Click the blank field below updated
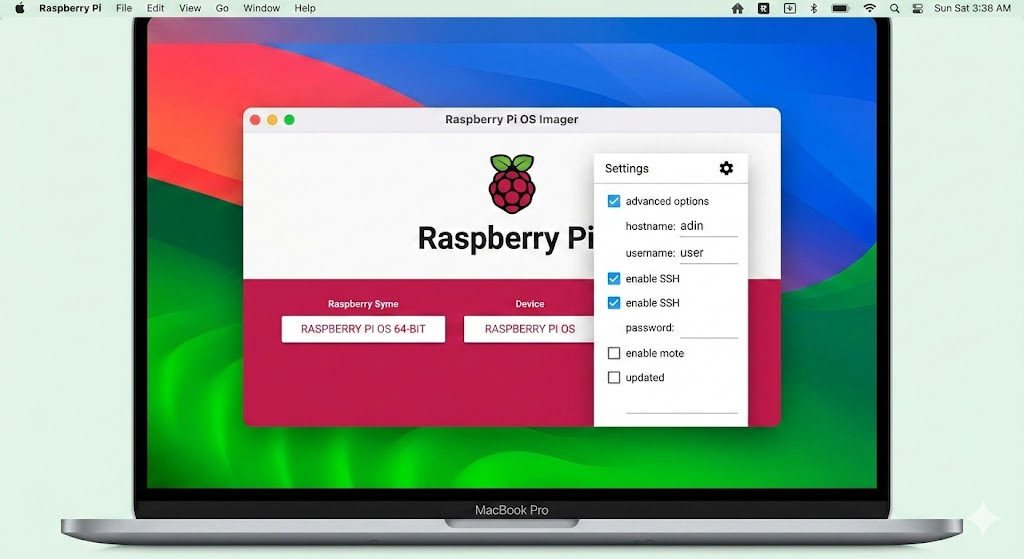 (x=682, y=404)
